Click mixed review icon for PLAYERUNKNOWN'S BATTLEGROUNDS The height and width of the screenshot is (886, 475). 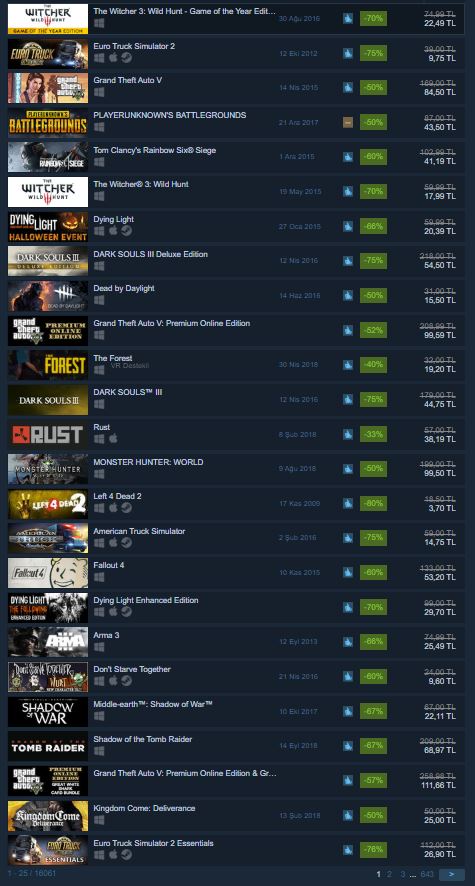pos(348,122)
